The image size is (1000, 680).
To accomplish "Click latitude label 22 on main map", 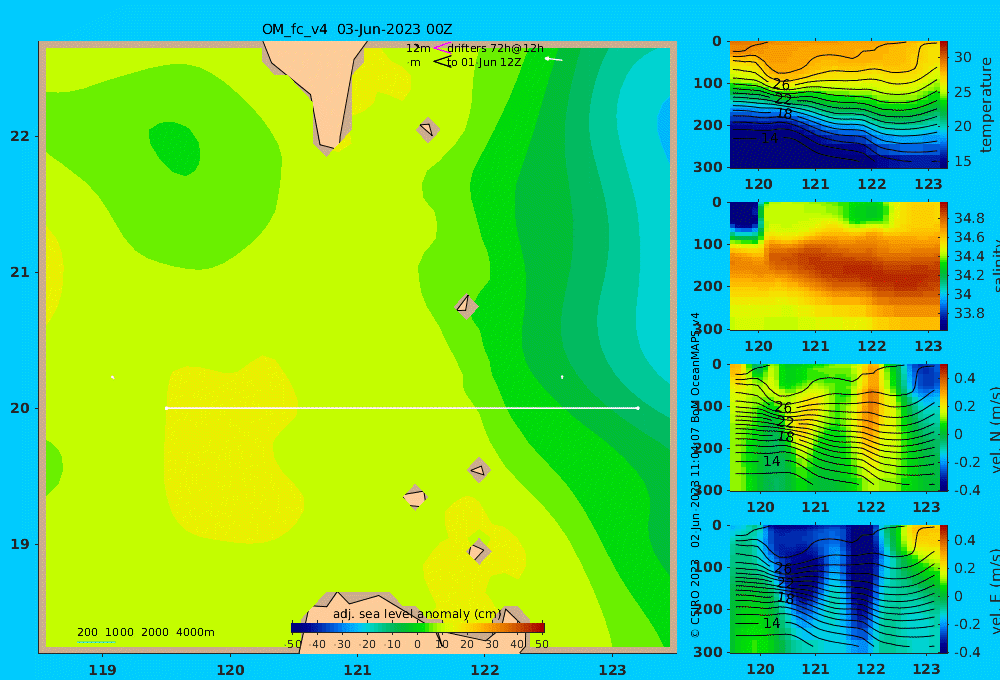I will (20, 136).
